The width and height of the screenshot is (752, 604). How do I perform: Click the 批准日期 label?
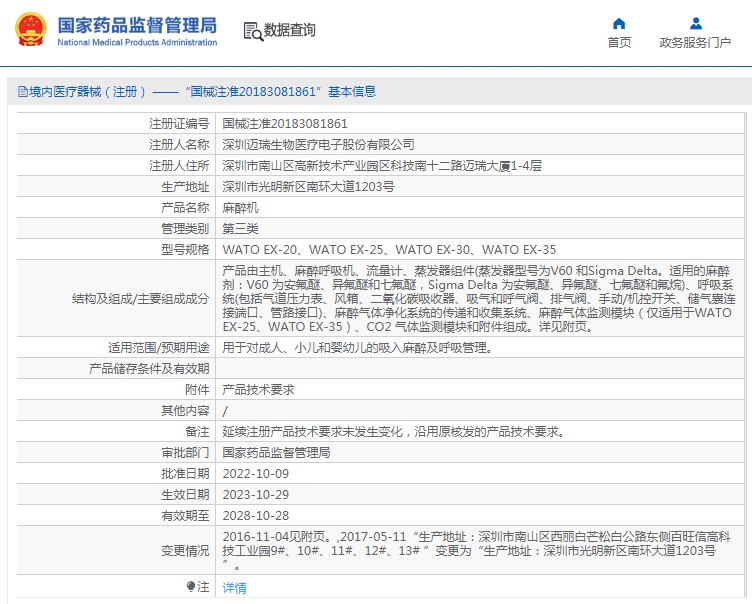(185, 474)
